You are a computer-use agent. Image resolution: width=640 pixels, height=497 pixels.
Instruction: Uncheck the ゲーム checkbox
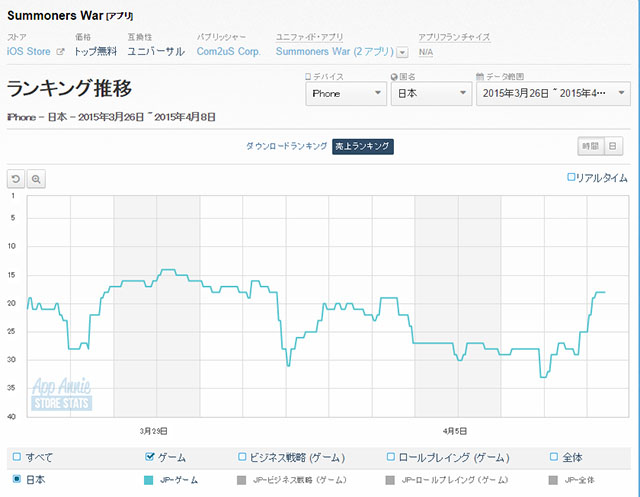(149, 457)
